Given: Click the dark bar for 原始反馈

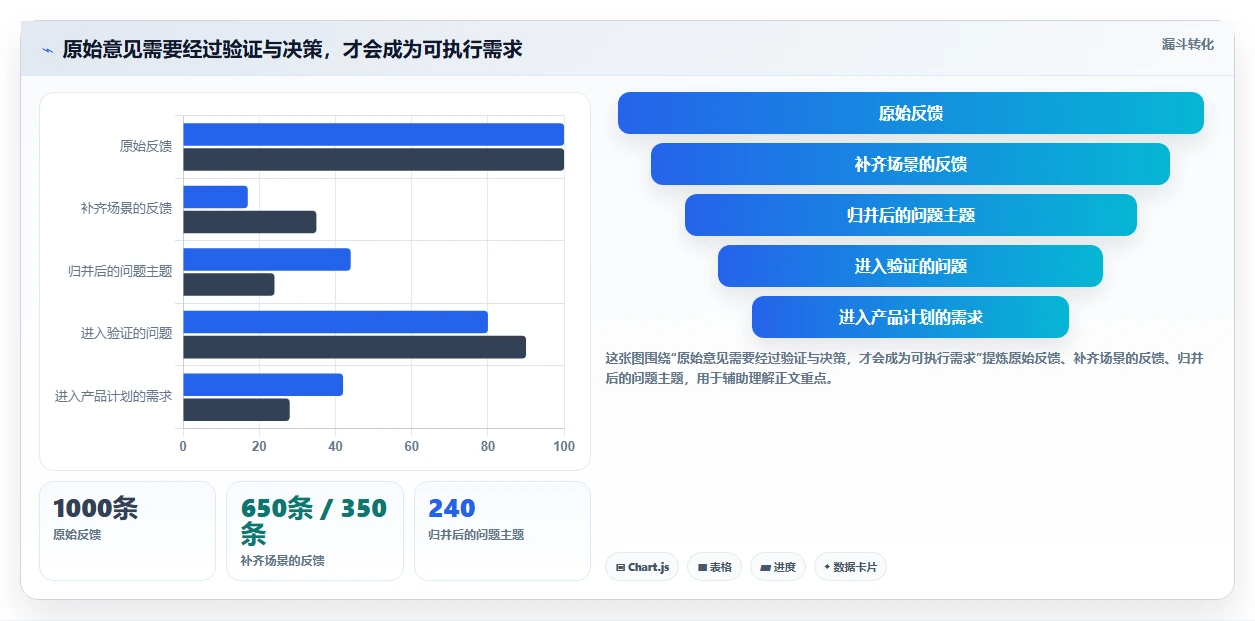Looking at the screenshot, I should tap(373, 159).
